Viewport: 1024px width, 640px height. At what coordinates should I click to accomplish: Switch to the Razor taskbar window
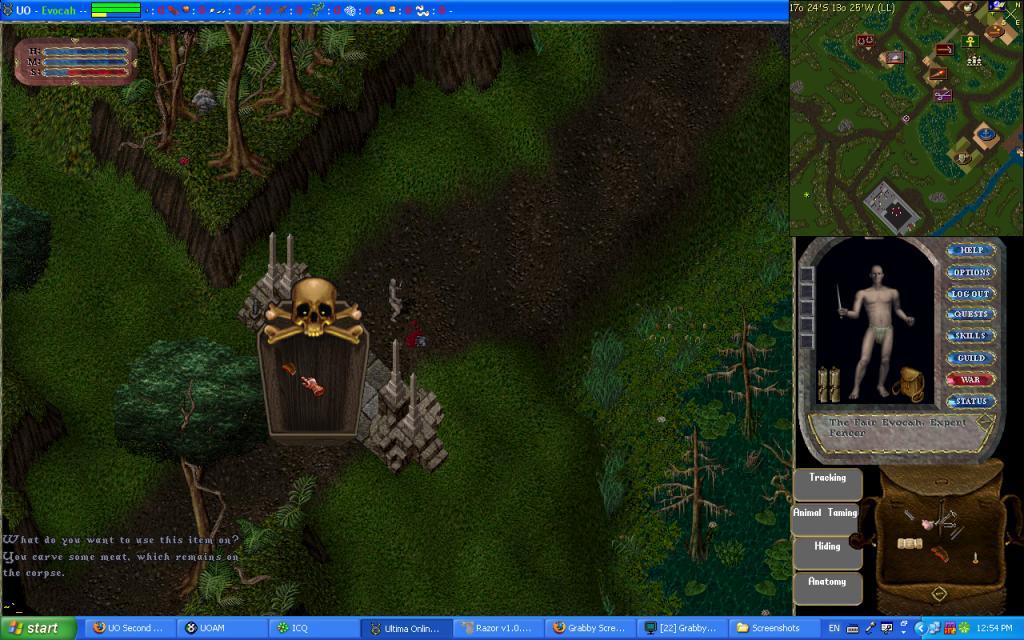click(x=495, y=628)
